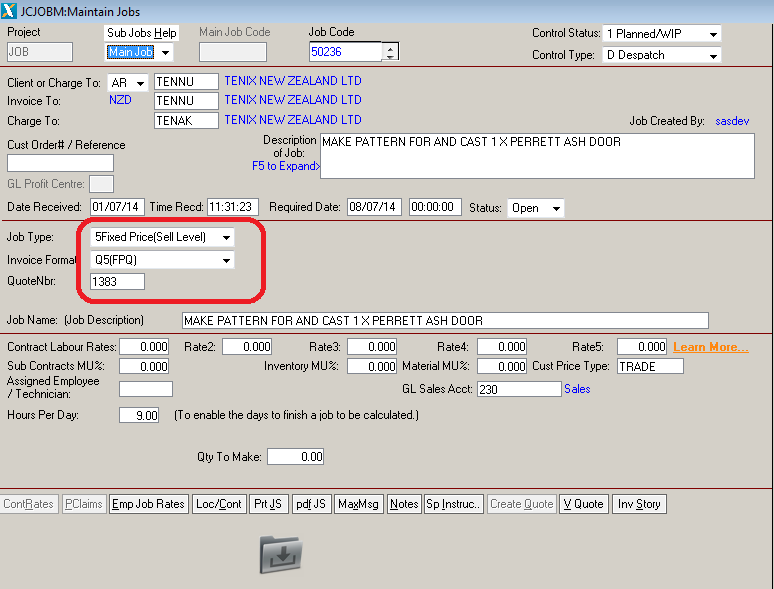Click the MaxMsg button

(x=359, y=504)
